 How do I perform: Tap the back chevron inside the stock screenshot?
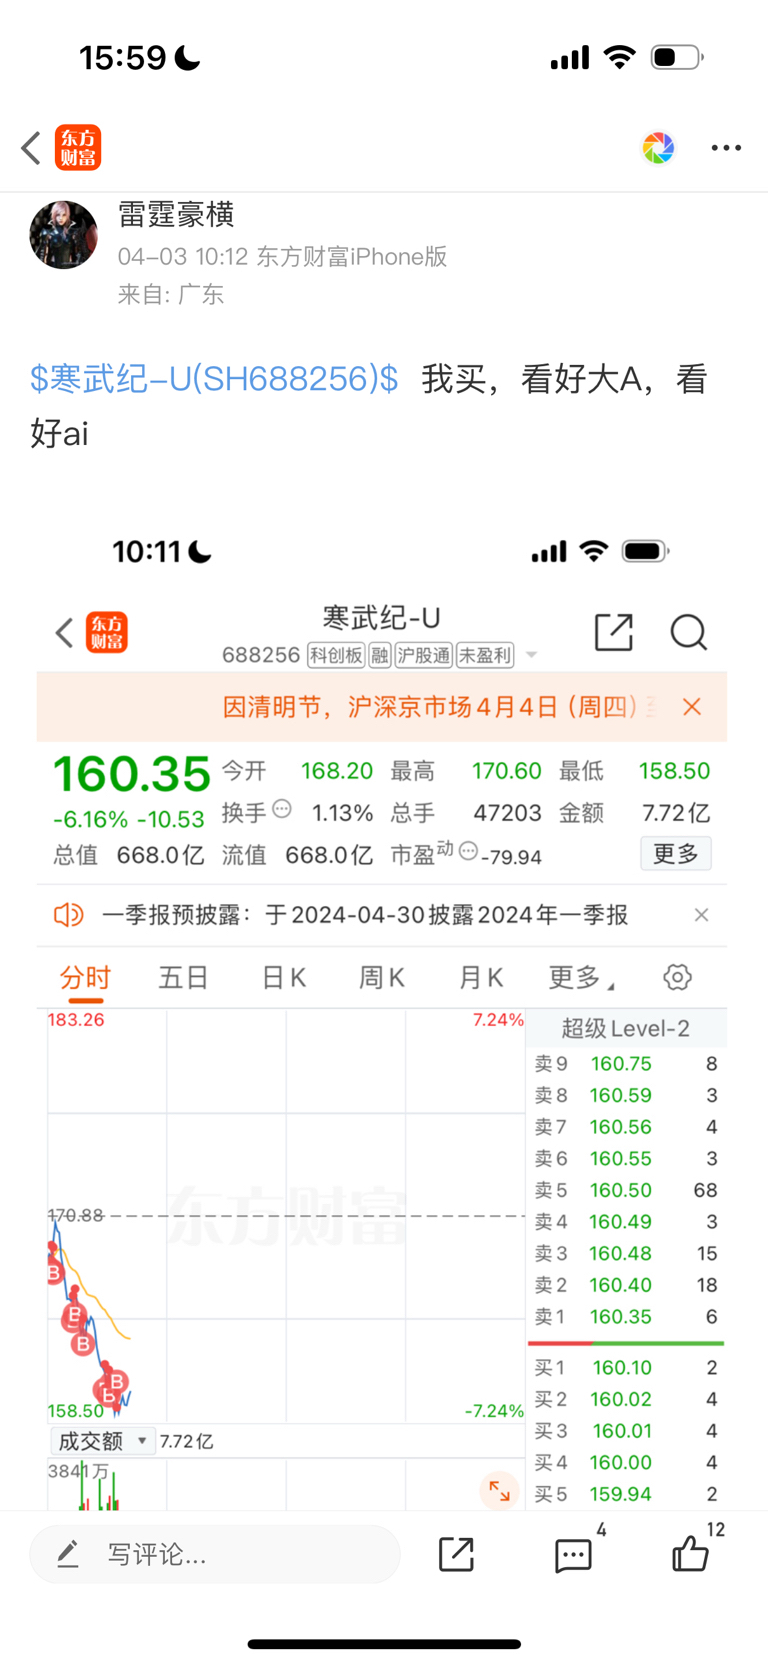tap(65, 632)
